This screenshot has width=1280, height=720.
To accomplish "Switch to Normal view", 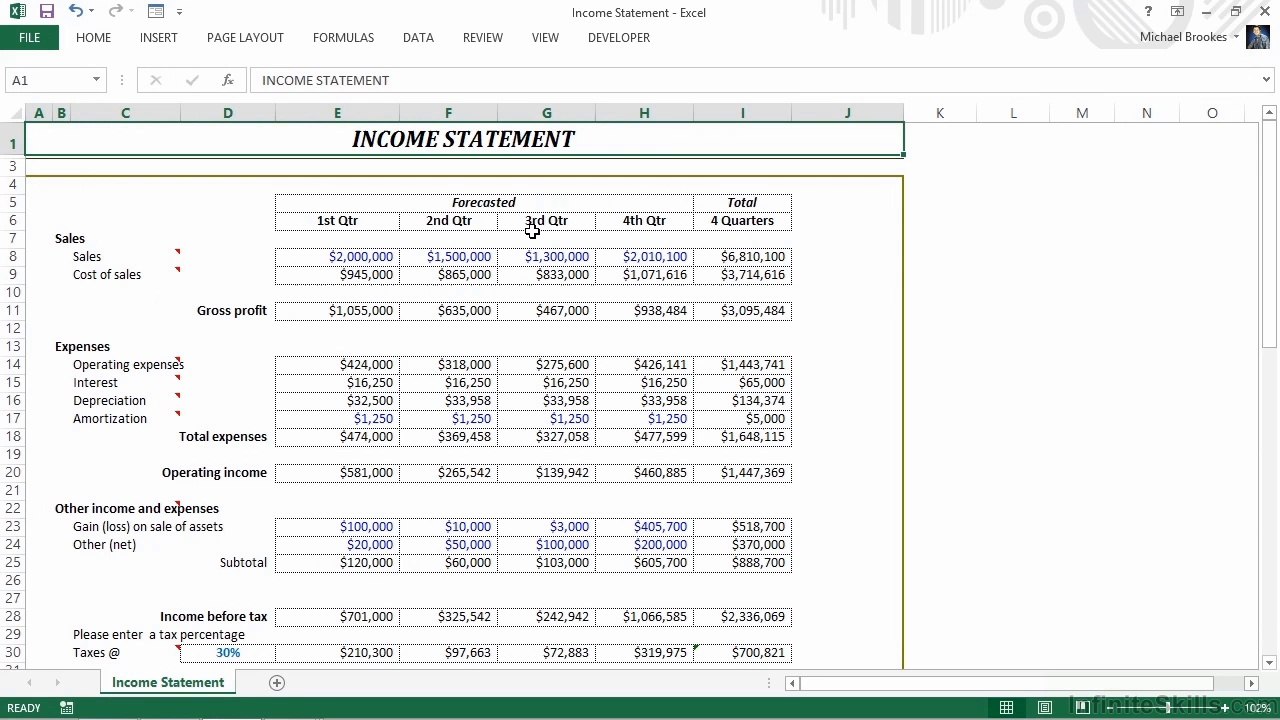I will point(1006,708).
